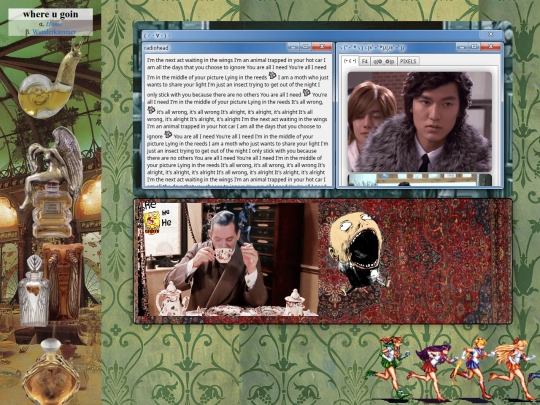
Task: Click the flower icon after 'ignore'
Action: [168, 134]
